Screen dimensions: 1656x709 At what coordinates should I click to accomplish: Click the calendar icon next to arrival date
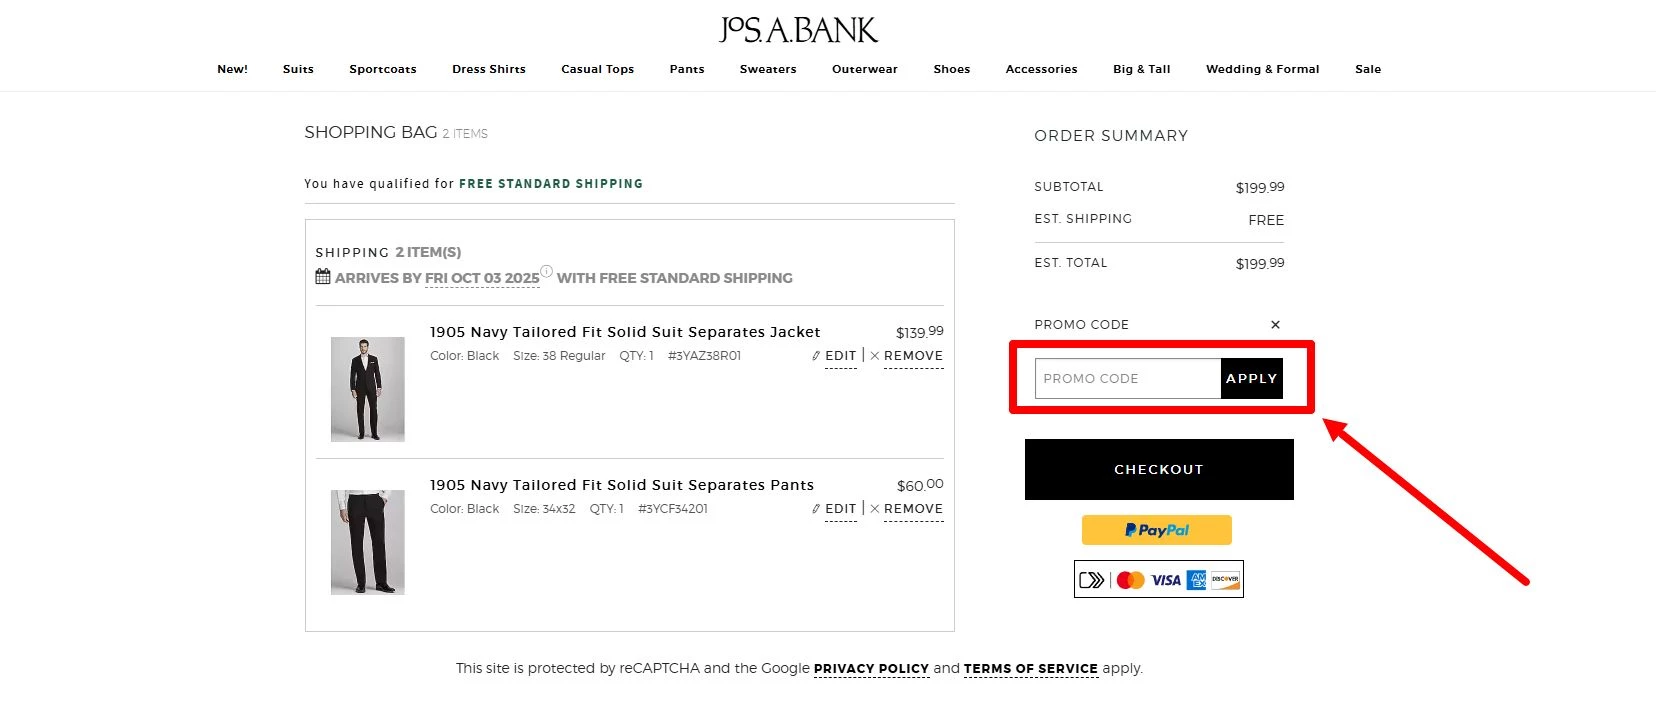322,277
